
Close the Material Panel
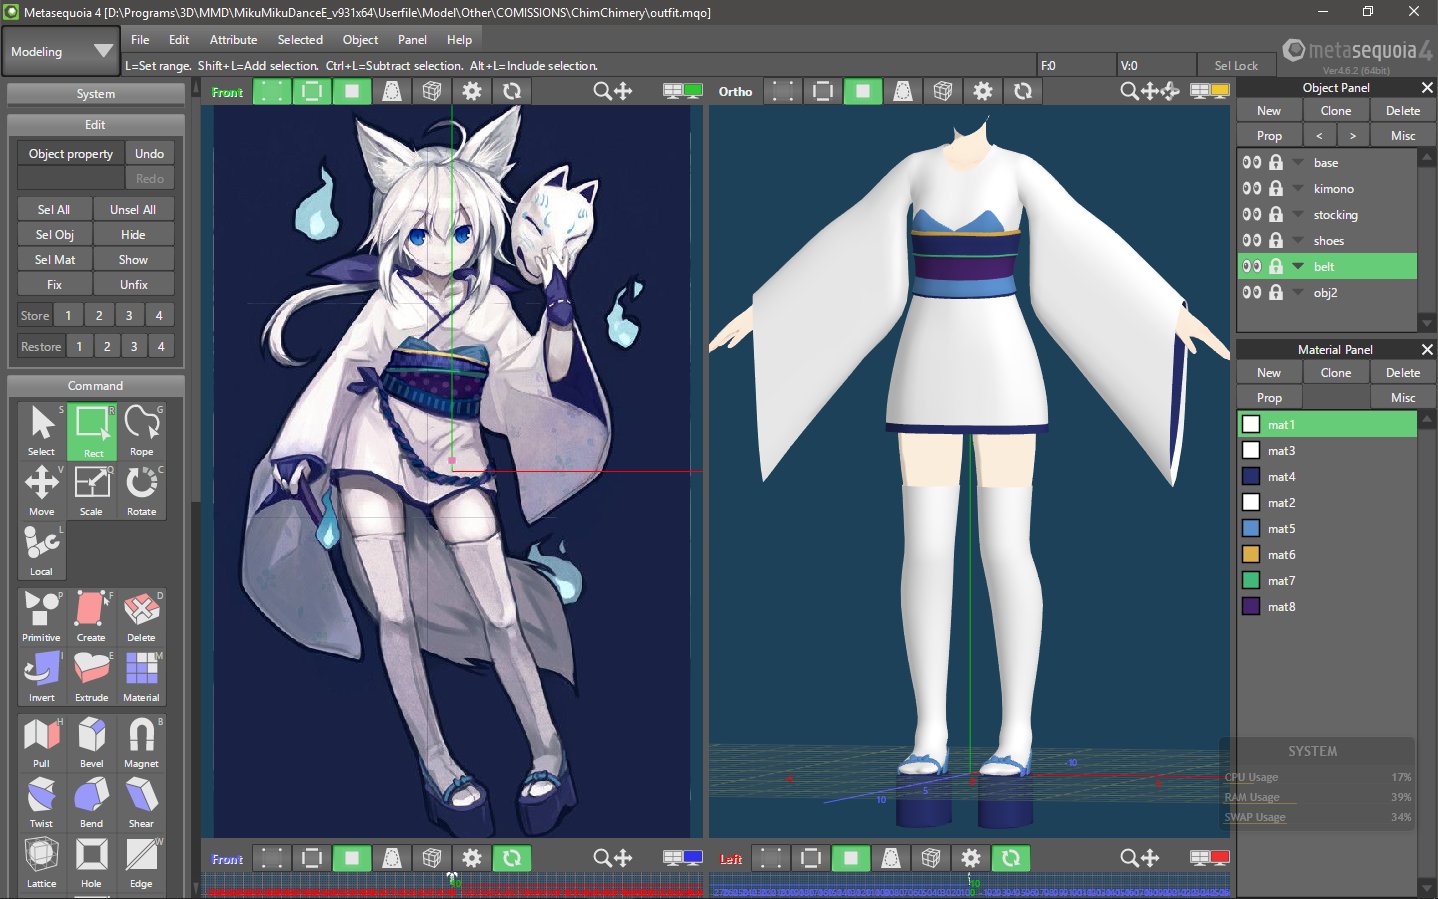click(1427, 349)
